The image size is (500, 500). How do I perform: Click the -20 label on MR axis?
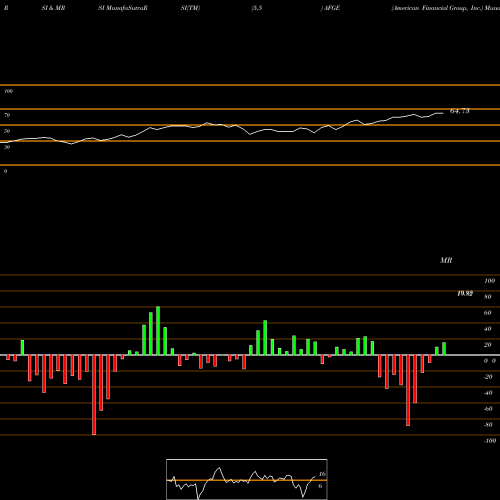[x=488, y=377]
